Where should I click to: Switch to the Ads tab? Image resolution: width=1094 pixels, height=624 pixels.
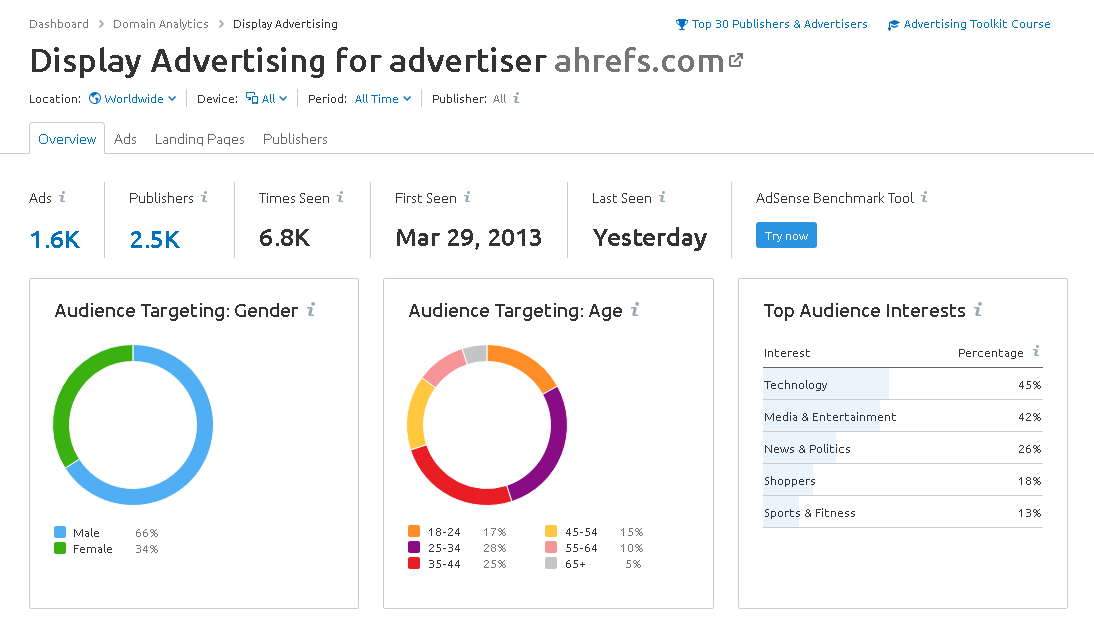pos(125,139)
